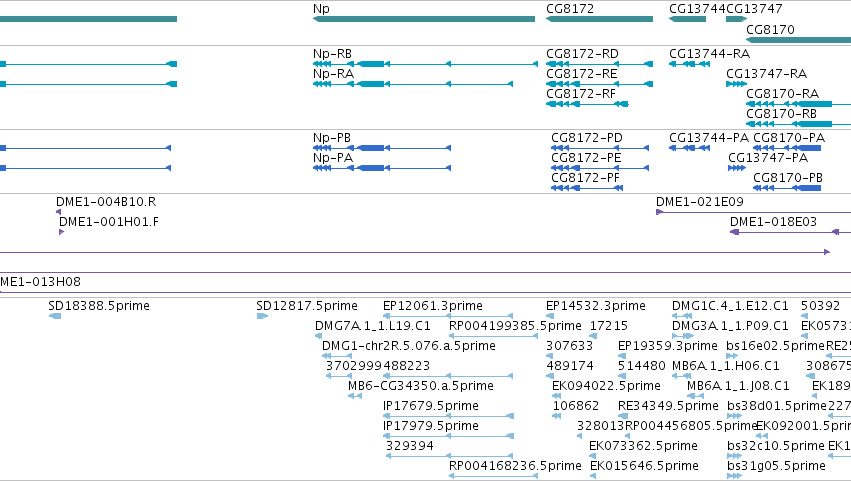Click the EP12061.3prime EST label
The height and width of the screenshot is (481, 851).
[433, 306]
